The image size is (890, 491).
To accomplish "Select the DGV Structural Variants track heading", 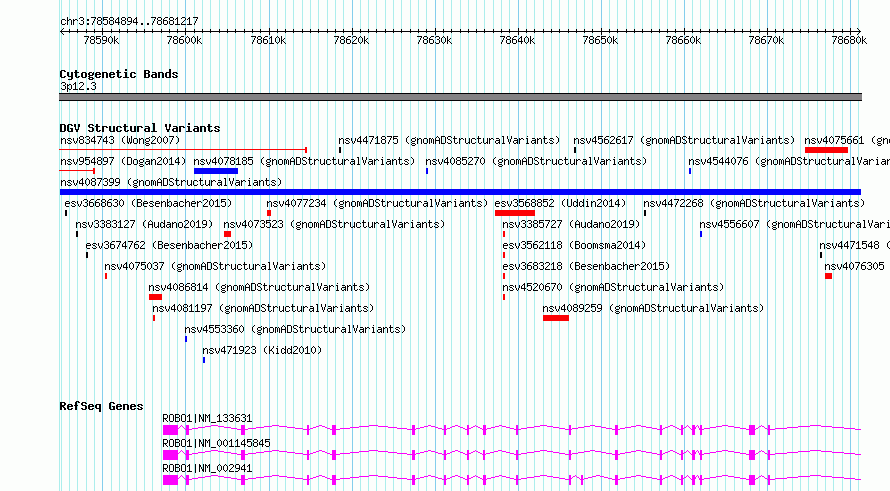I will click(x=140, y=128).
